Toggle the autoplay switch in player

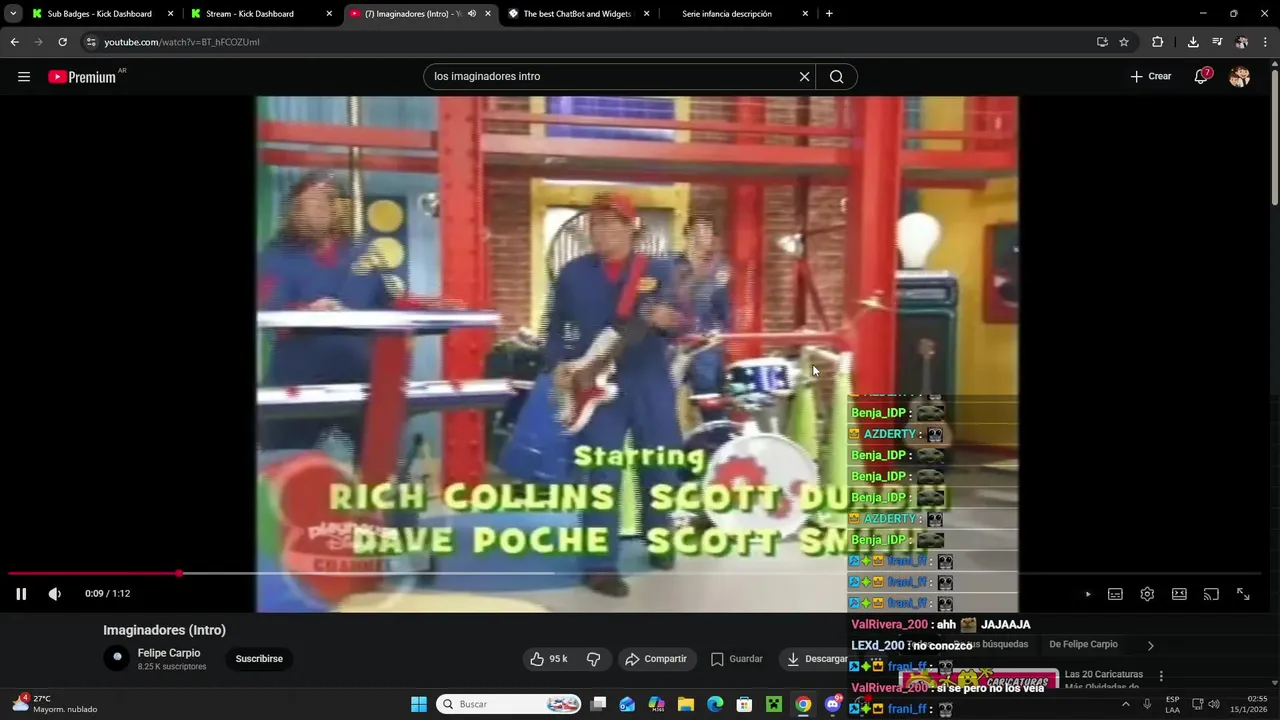pyautogui.click(x=1086, y=594)
